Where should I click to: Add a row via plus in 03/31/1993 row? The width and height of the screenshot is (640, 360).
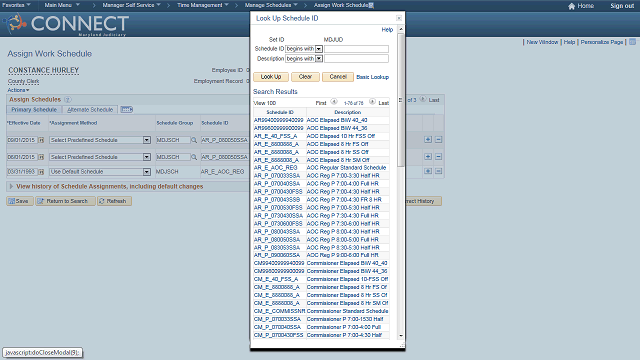[428, 171]
